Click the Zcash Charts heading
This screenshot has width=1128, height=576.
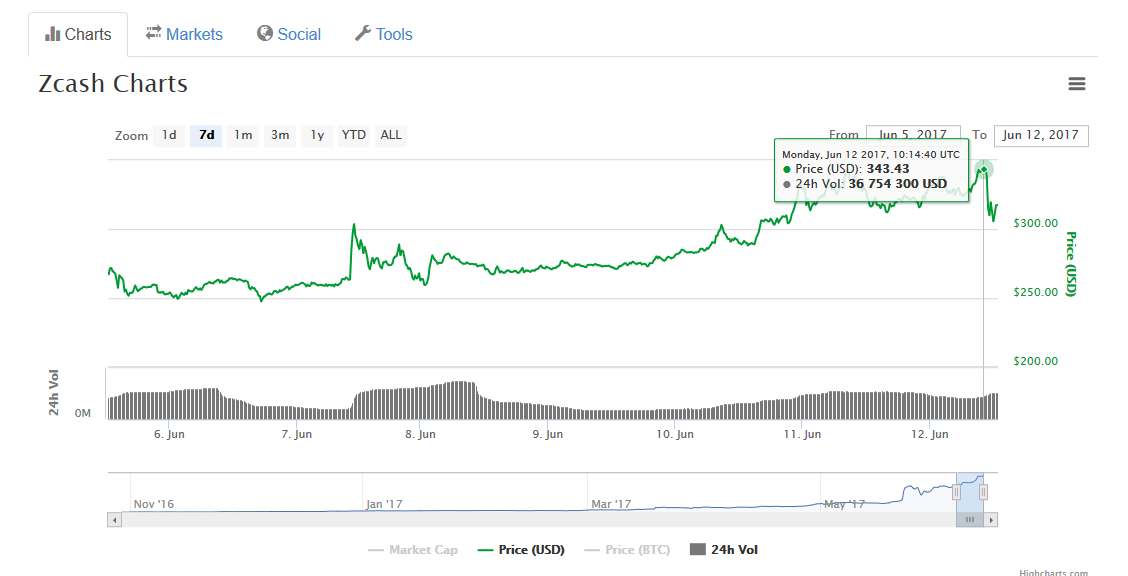click(113, 84)
